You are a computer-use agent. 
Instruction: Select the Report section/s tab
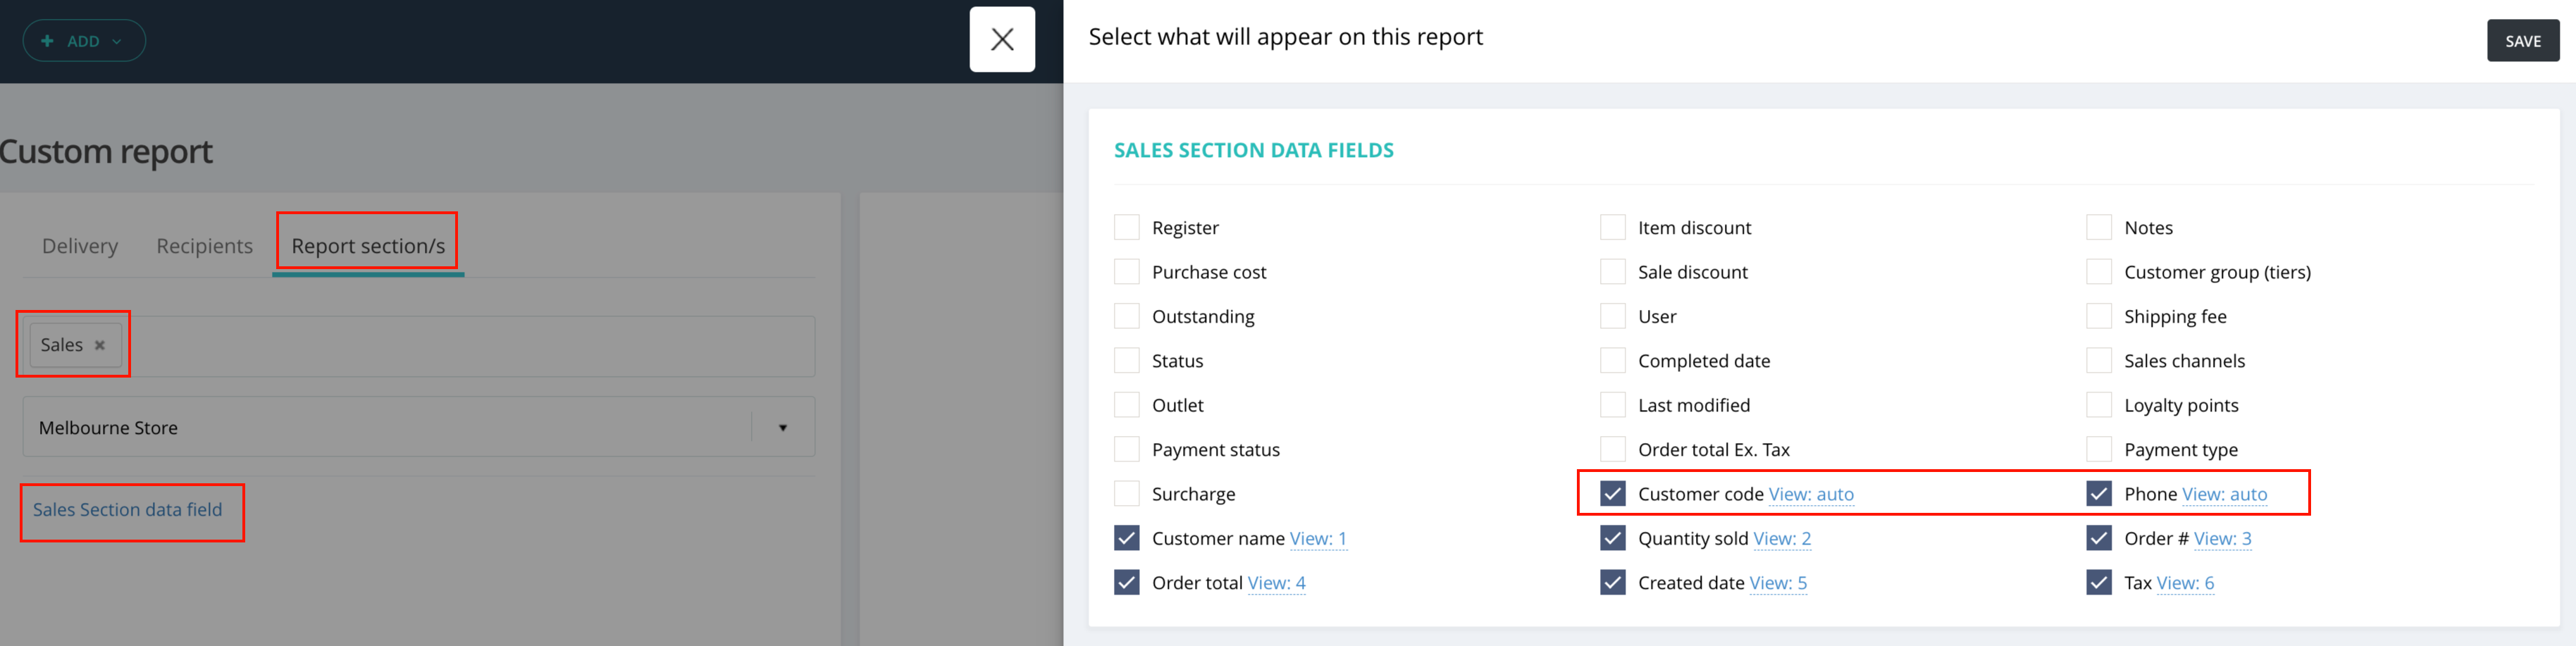coord(368,246)
